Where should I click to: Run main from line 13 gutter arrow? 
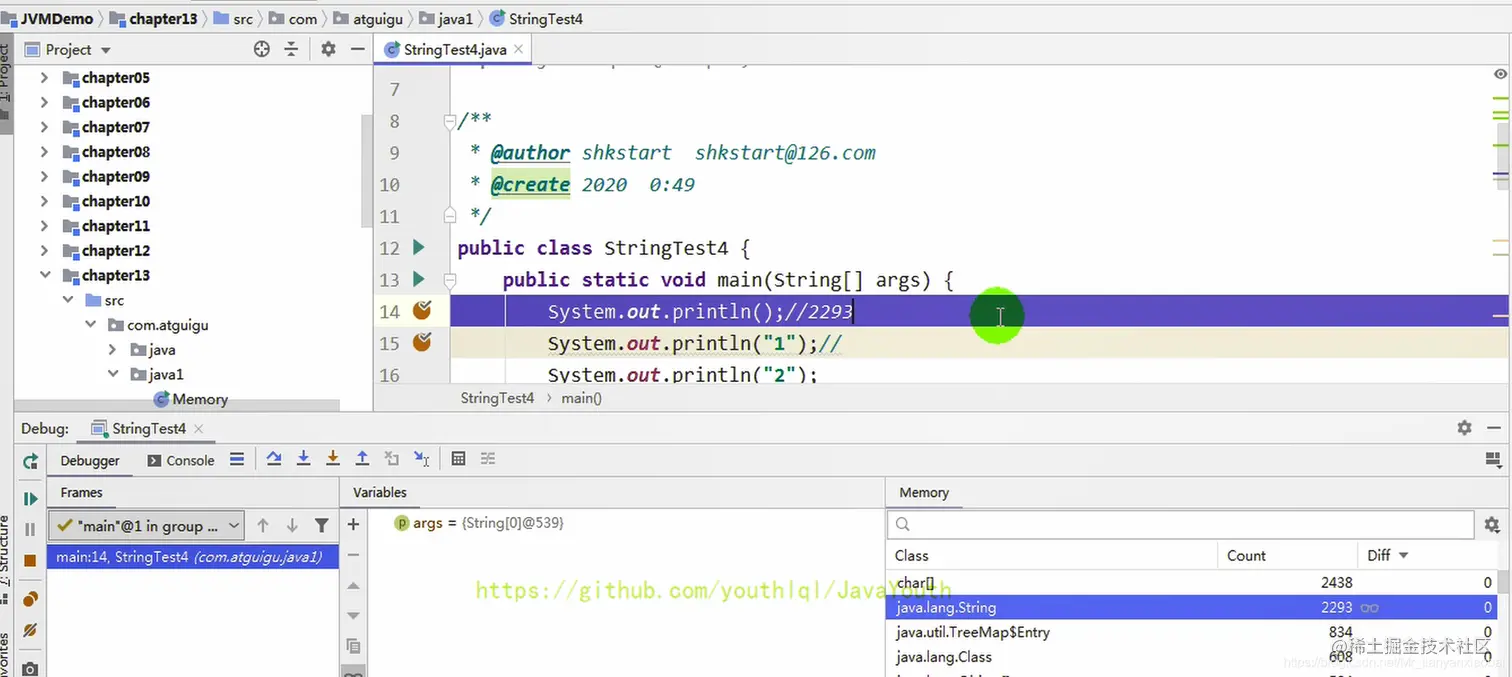(x=419, y=279)
